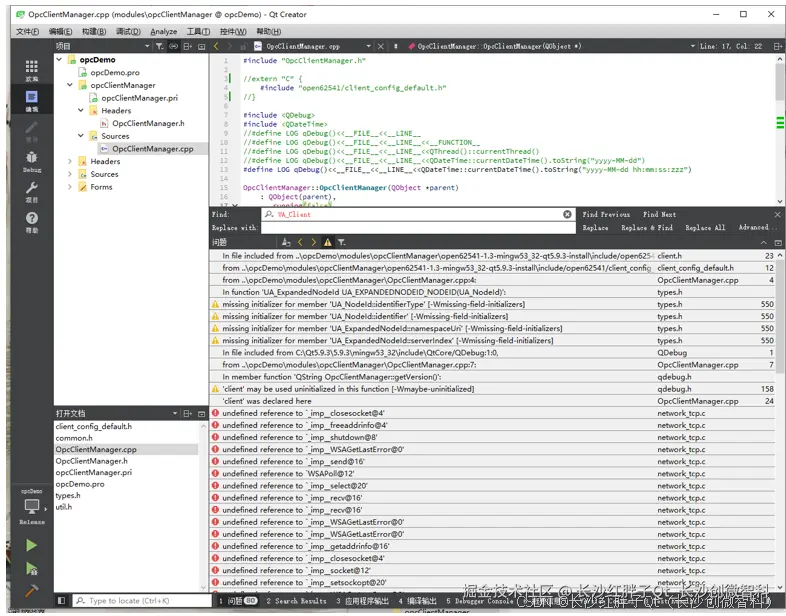Image resolution: width=786 pixels, height=616 pixels.
Task: Click Replace All button
Action: [705, 228]
